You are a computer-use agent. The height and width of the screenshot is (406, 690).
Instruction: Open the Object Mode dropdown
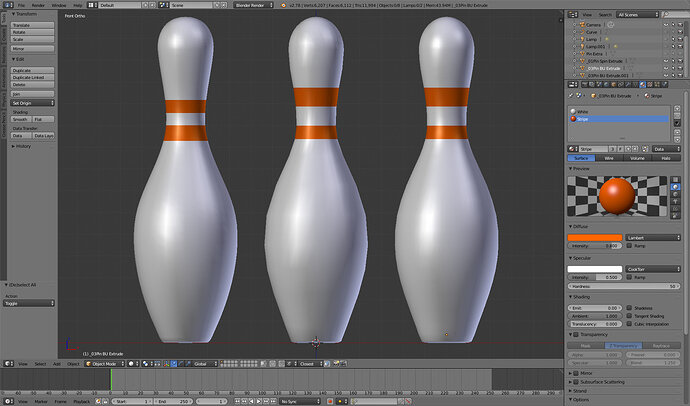point(105,364)
